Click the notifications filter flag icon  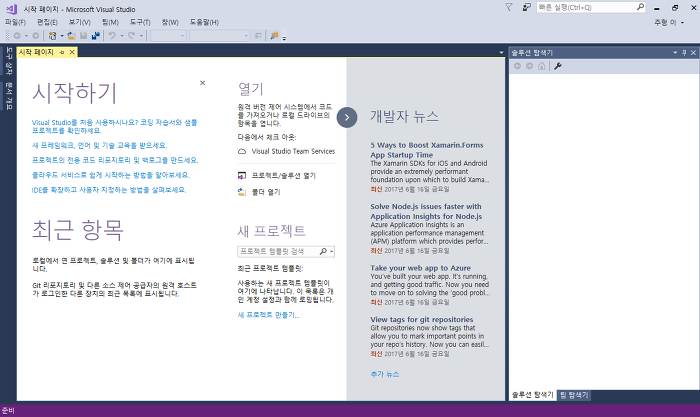click(508, 7)
